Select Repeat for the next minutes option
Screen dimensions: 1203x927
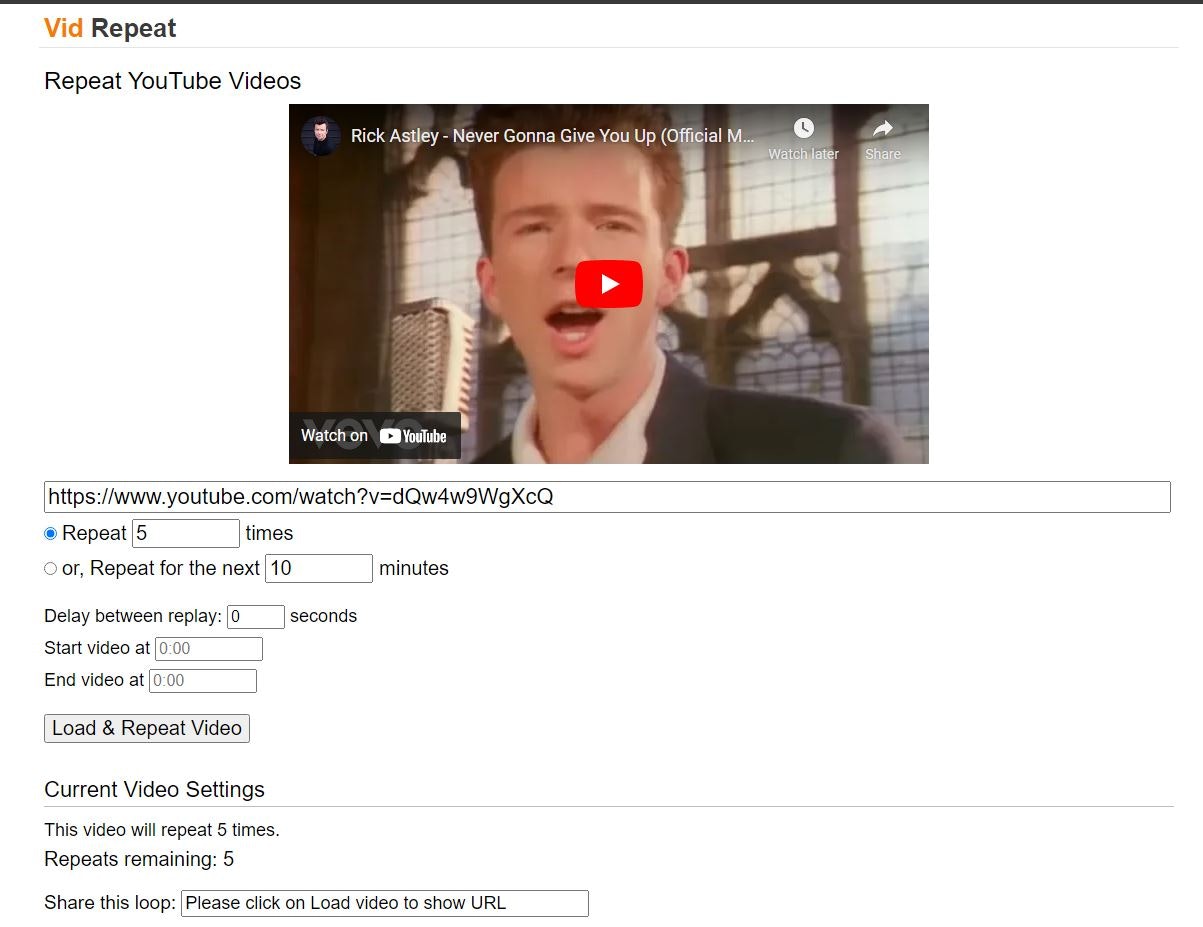51,568
